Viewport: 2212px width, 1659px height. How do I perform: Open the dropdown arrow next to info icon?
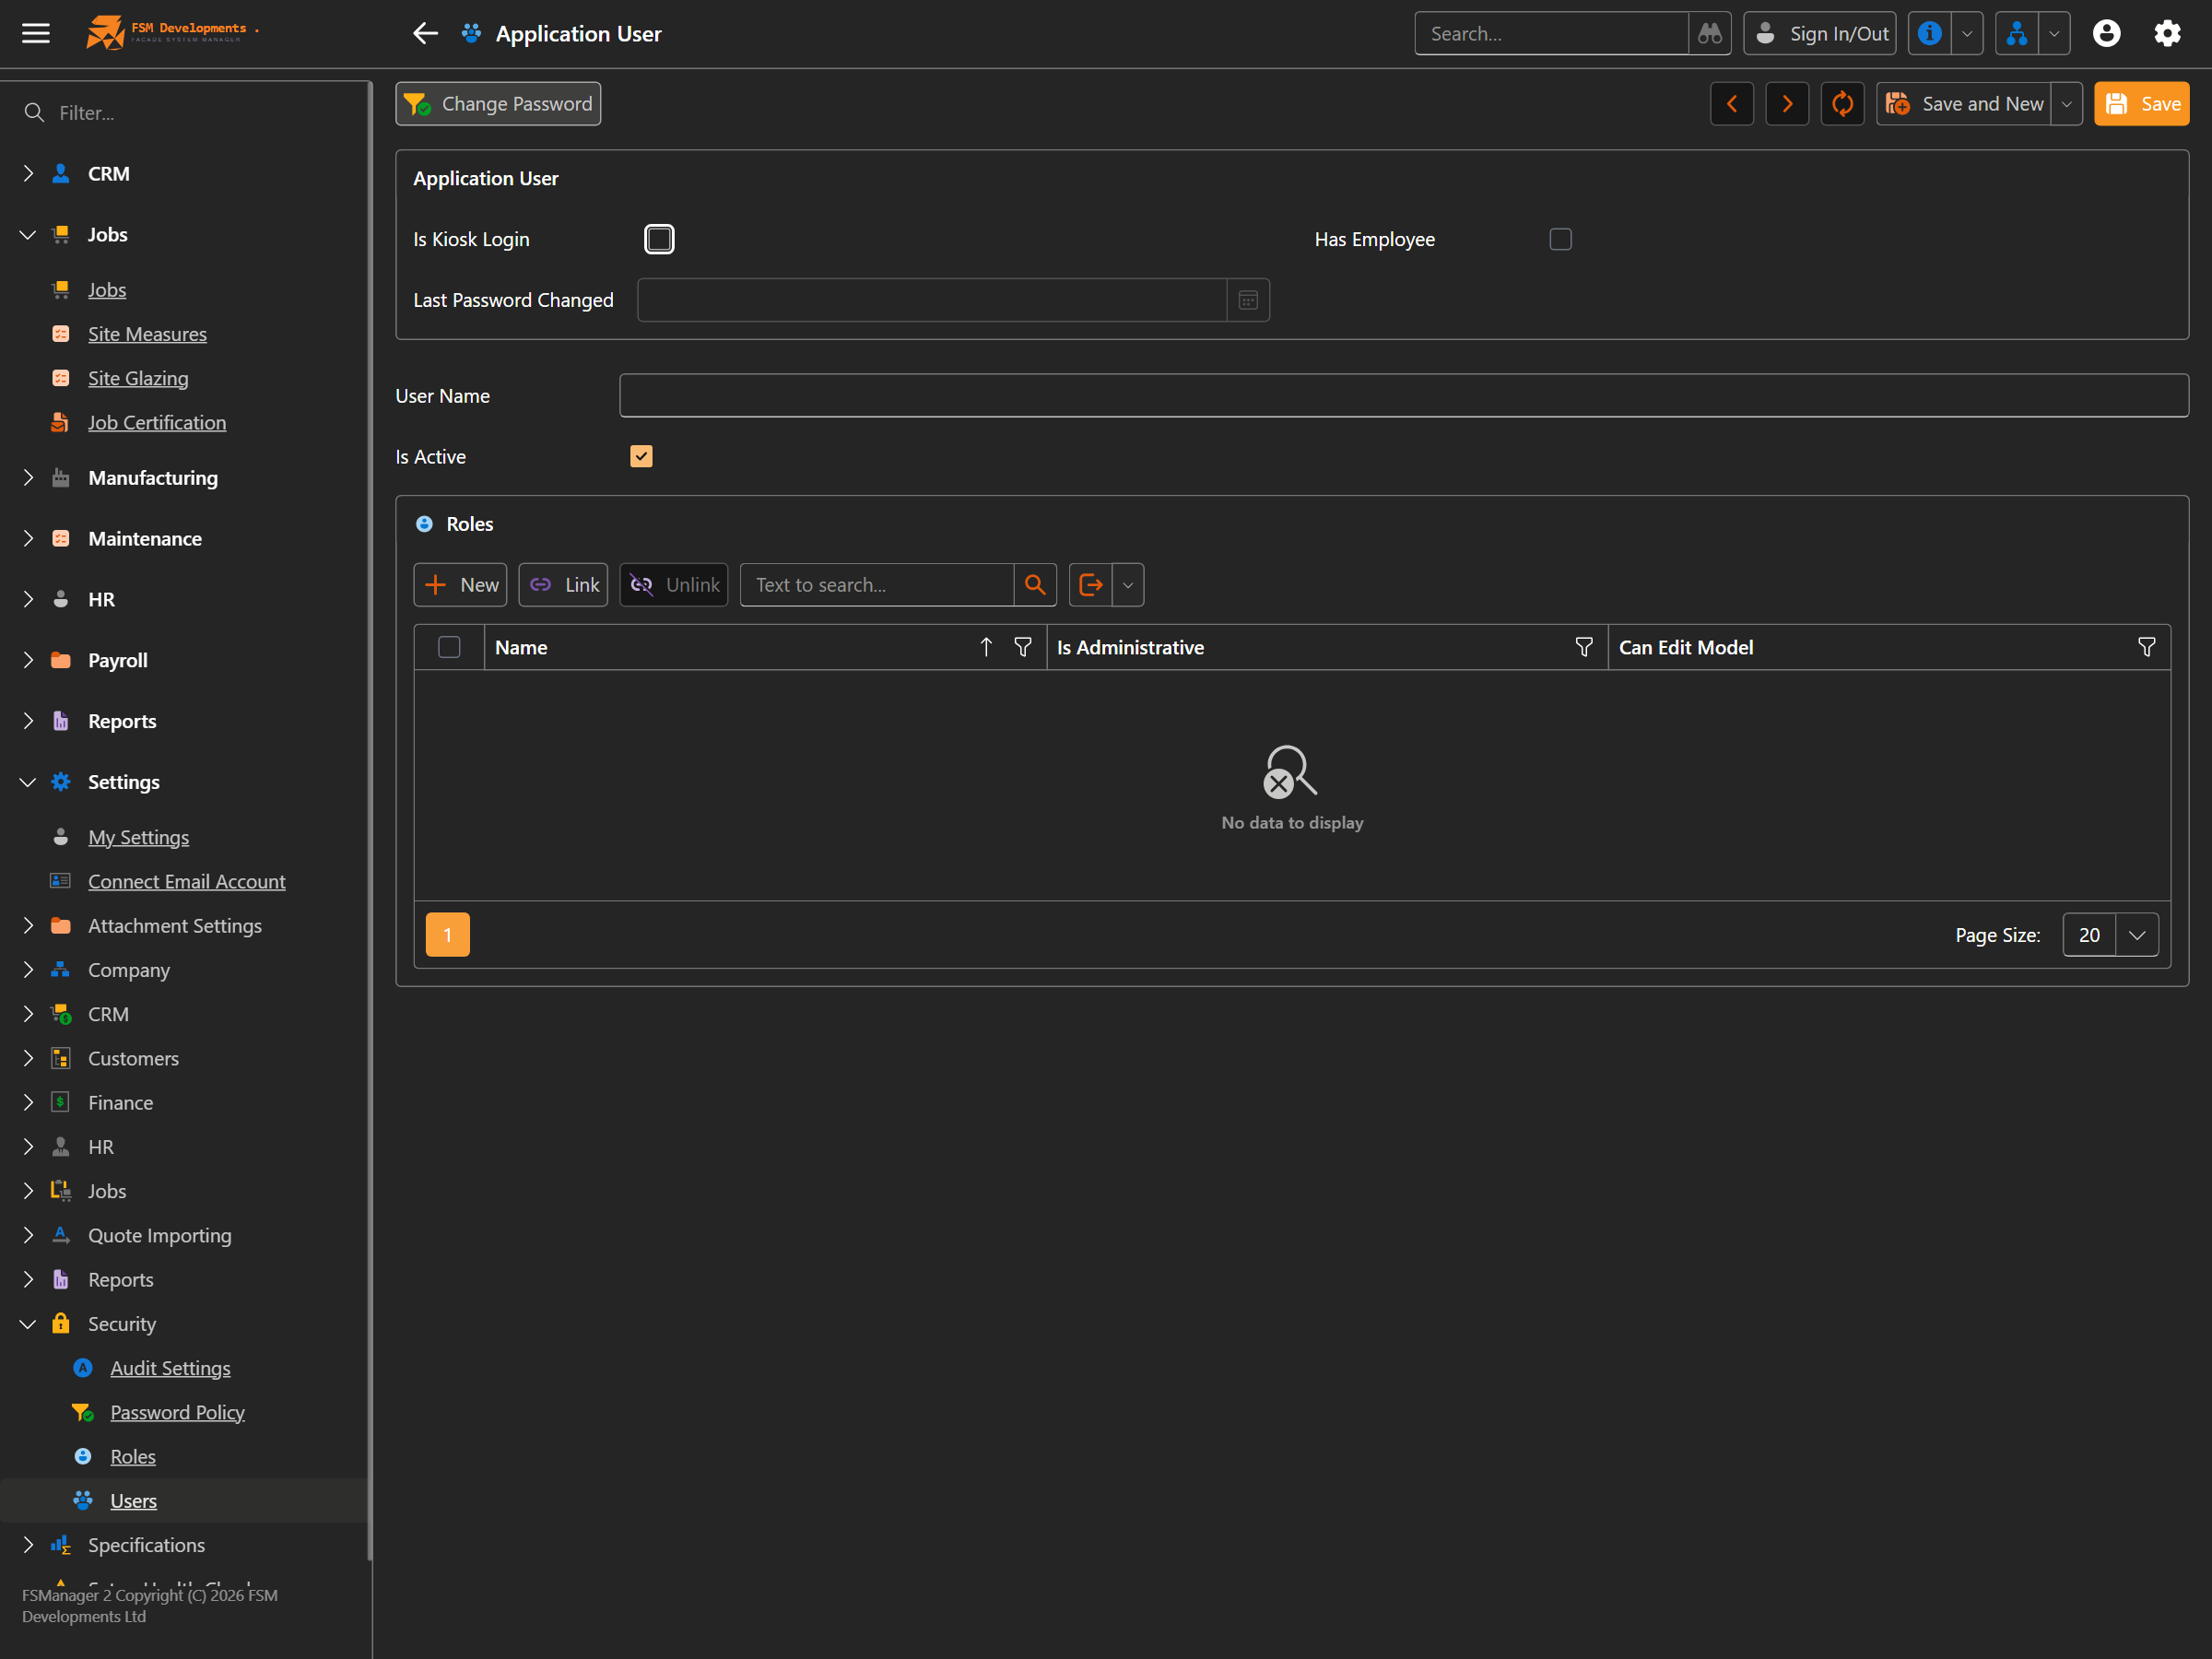(x=1966, y=33)
